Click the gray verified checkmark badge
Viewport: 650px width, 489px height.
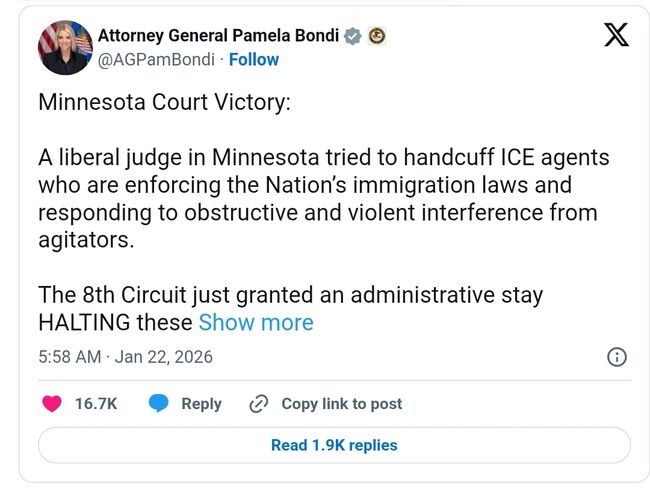click(352, 36)
